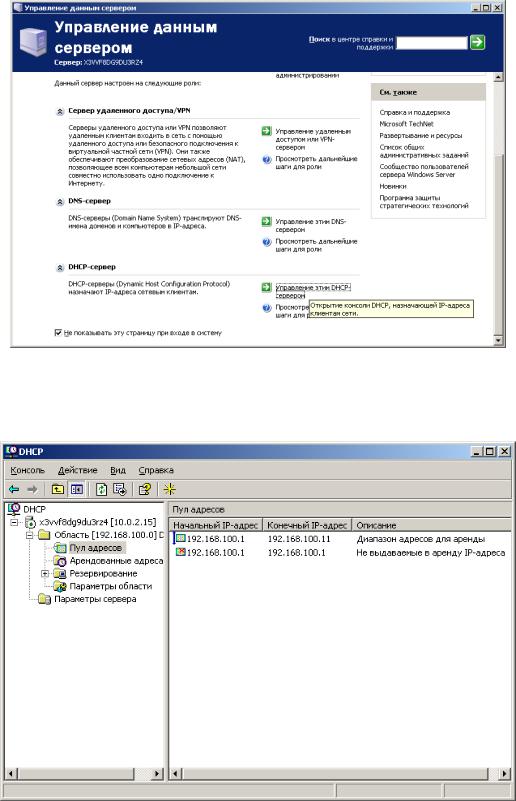Screen dimensions: 516x801
Task: Open Список общих административных заданий link
Action: (x=424, y=151)
